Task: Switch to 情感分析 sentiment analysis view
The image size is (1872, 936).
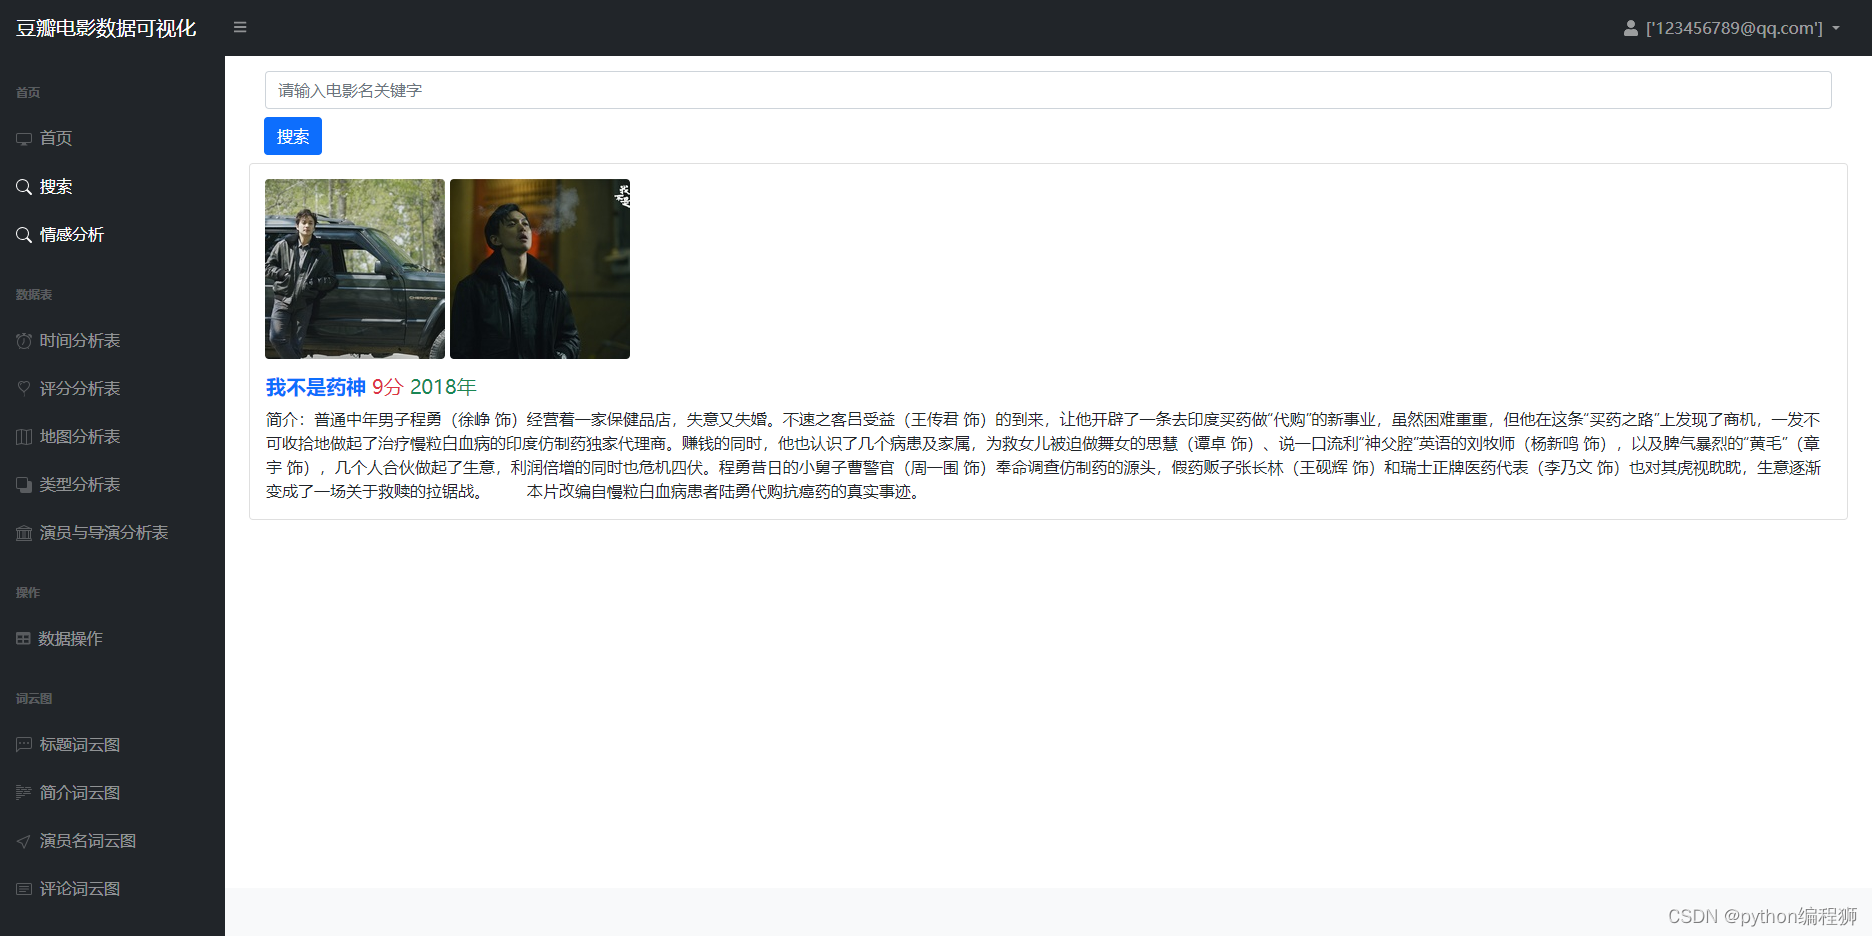Action: pyautogui.click(x=71, y=234)
